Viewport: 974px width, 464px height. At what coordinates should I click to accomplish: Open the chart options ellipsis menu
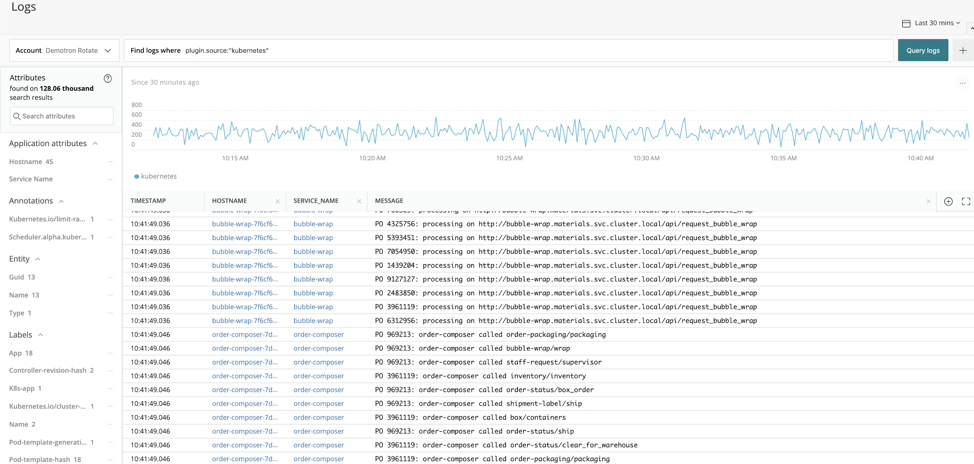click(962, 83)
